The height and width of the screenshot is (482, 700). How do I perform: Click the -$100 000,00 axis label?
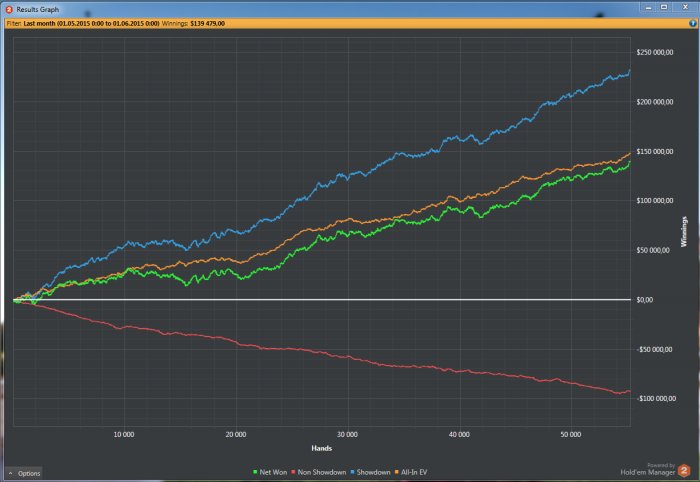[656, 398]
